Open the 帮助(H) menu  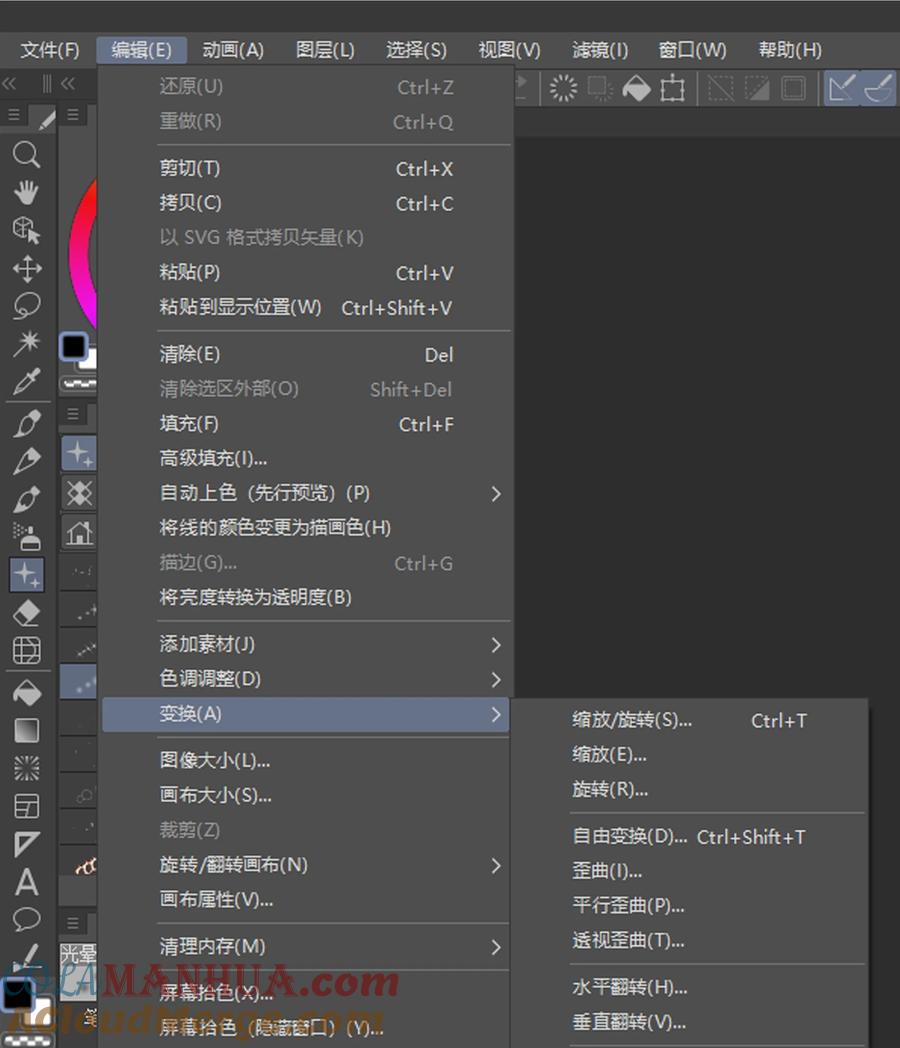[790, 50]
